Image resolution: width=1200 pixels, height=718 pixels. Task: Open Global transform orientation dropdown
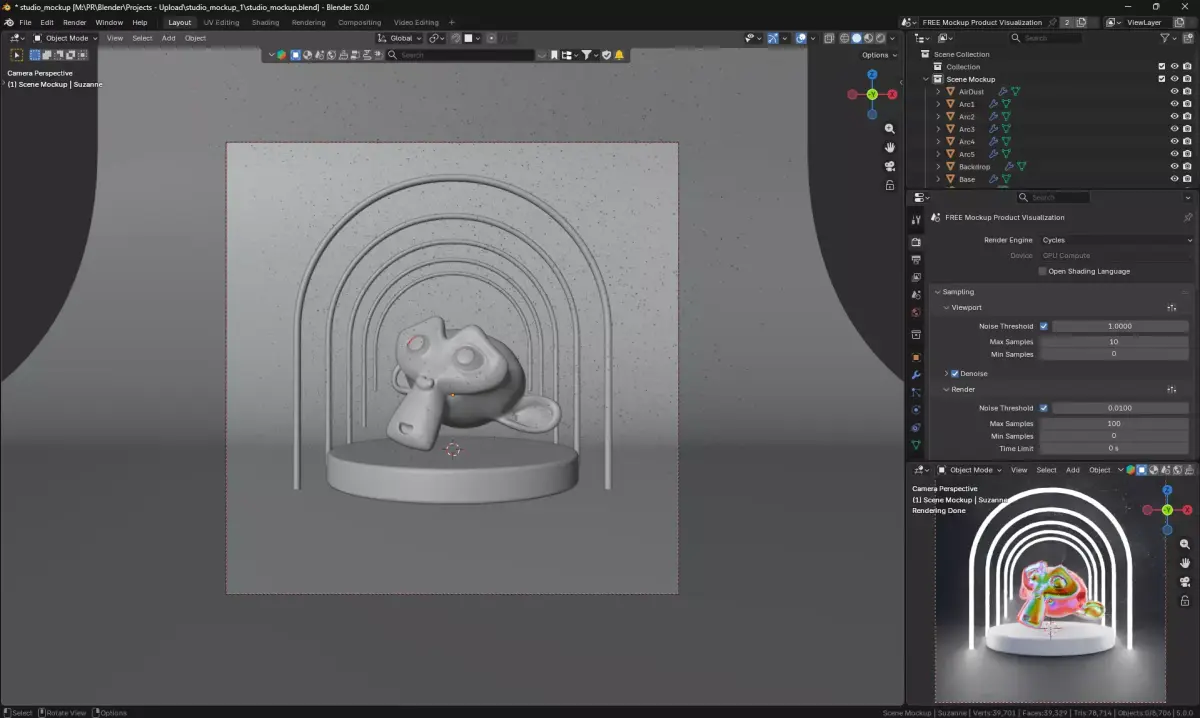pos(398,38)
